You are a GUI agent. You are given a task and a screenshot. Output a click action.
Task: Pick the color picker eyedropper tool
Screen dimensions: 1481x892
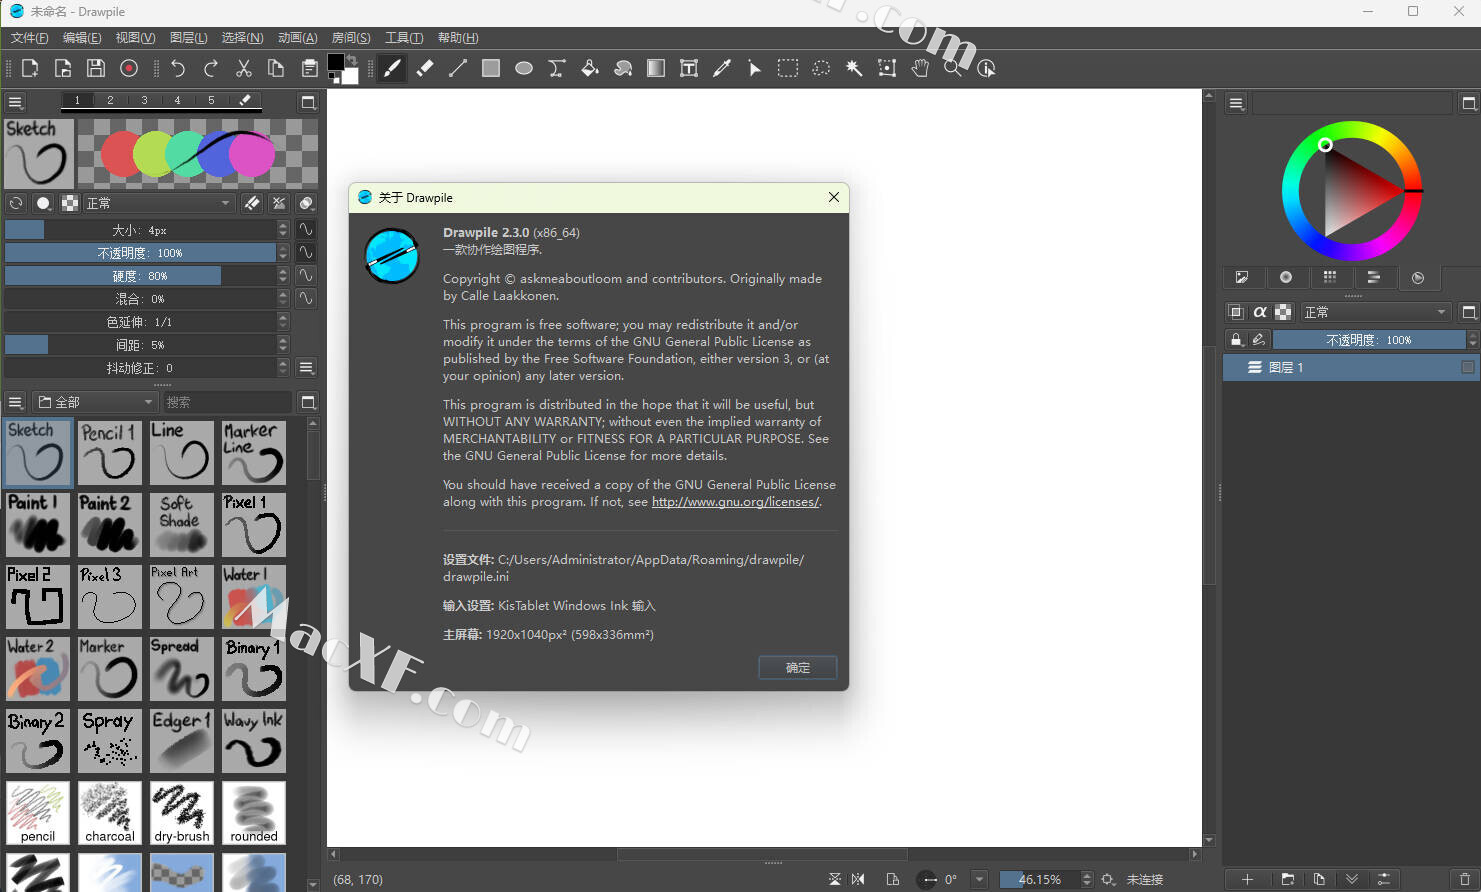point(722,68)
